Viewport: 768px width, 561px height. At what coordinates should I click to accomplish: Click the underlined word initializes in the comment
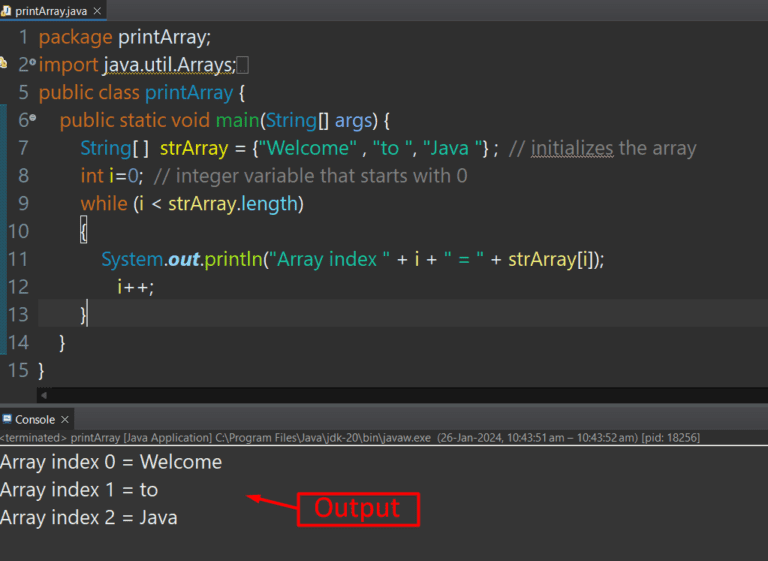tap(572, 148)
